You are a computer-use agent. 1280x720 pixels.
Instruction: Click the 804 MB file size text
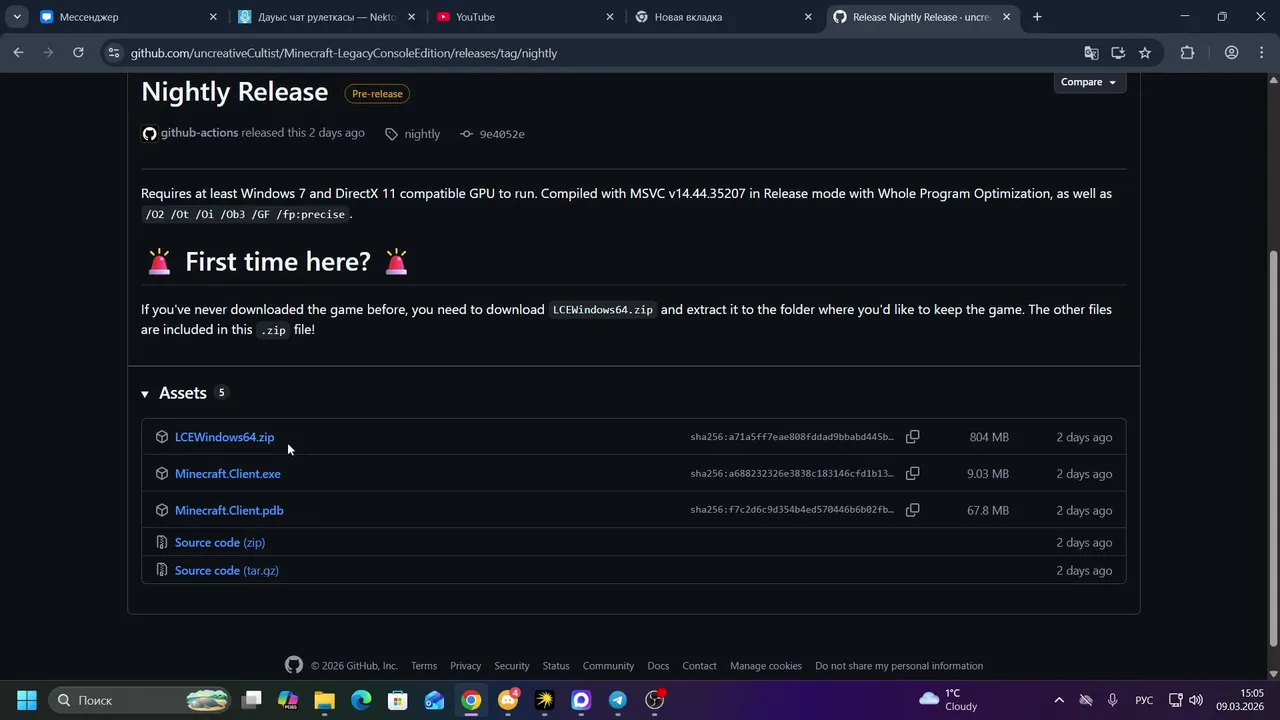(989, 437)
